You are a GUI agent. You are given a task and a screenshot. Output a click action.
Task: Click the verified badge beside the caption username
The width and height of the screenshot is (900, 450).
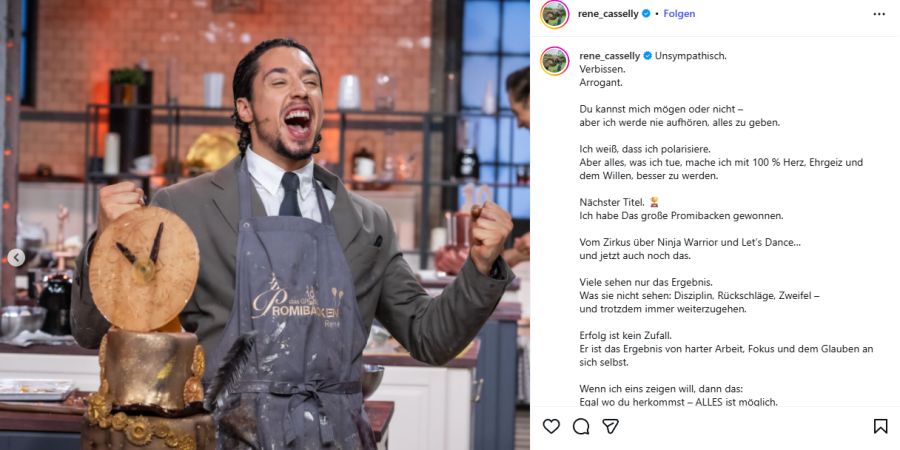pyautogui.click(x=647, y=56)
